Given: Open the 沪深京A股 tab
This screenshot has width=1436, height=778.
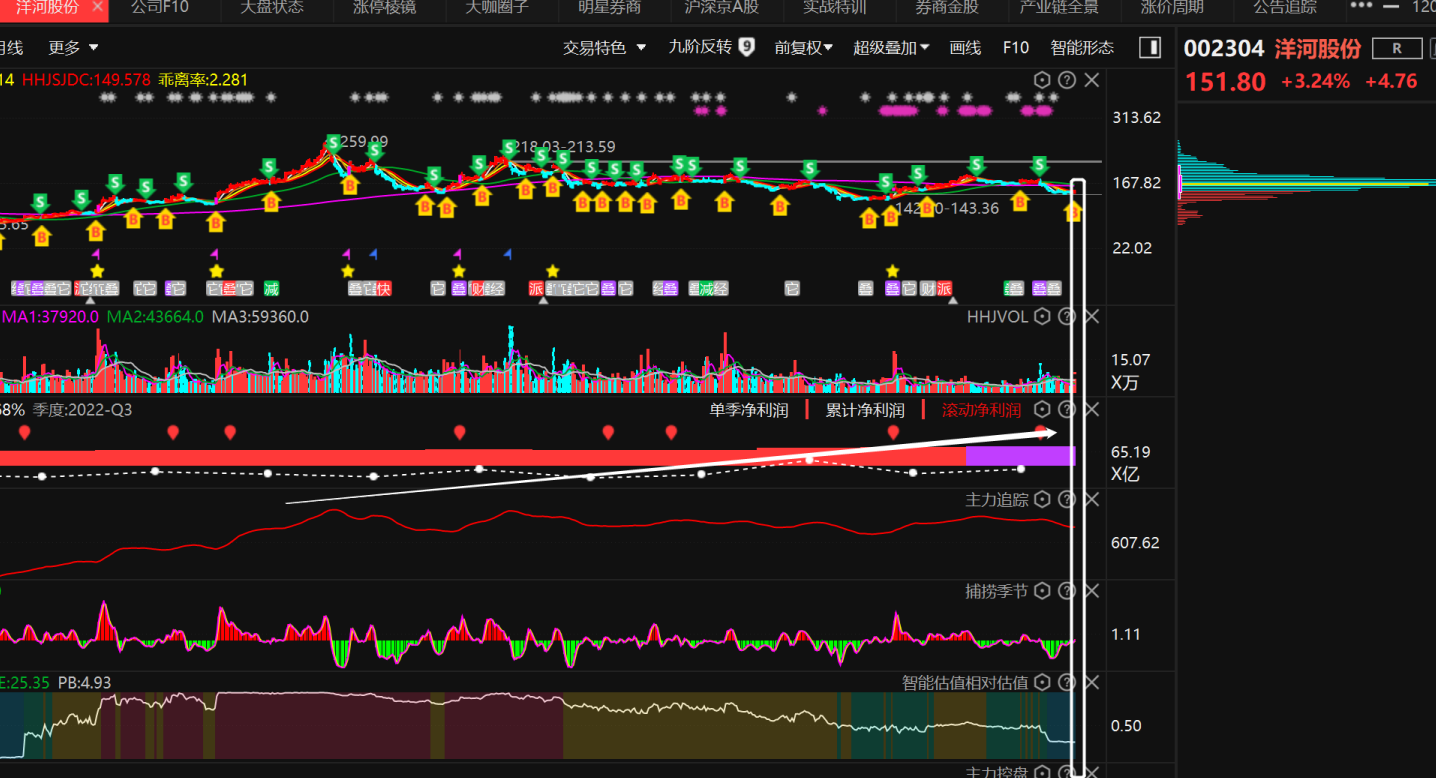Looking at the screenshot, I should 721,7.
